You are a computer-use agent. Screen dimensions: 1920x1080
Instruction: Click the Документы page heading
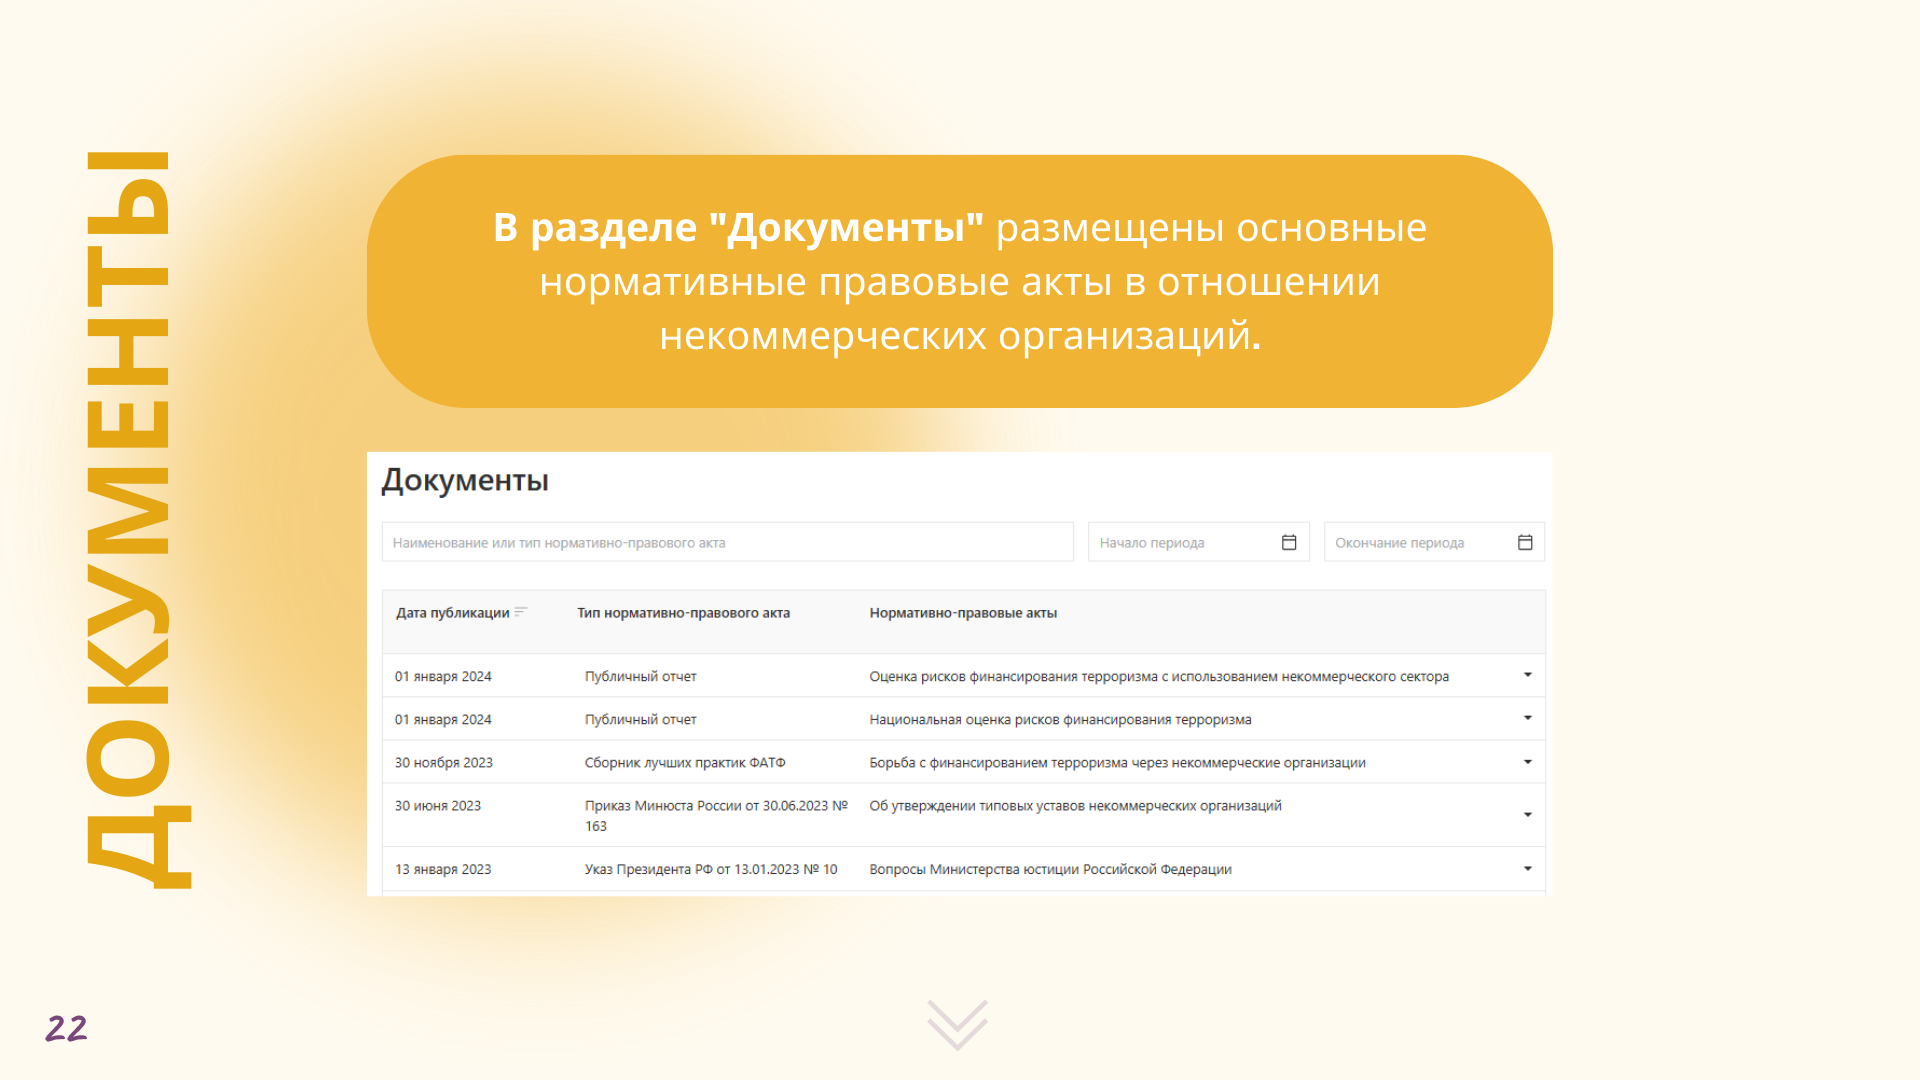point(465,481)
